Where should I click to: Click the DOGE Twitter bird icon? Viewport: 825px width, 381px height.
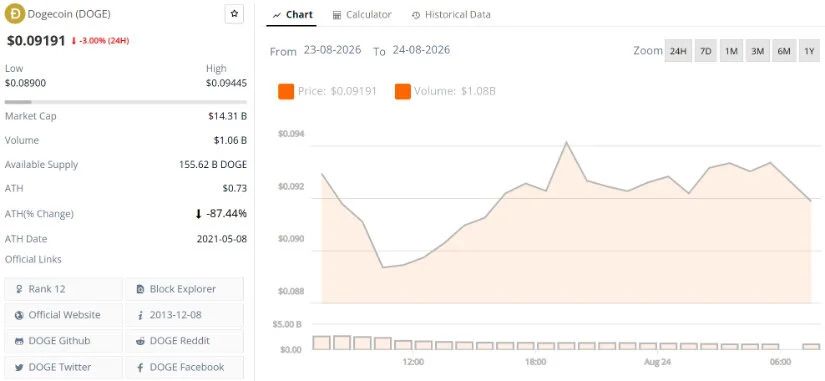19,367
